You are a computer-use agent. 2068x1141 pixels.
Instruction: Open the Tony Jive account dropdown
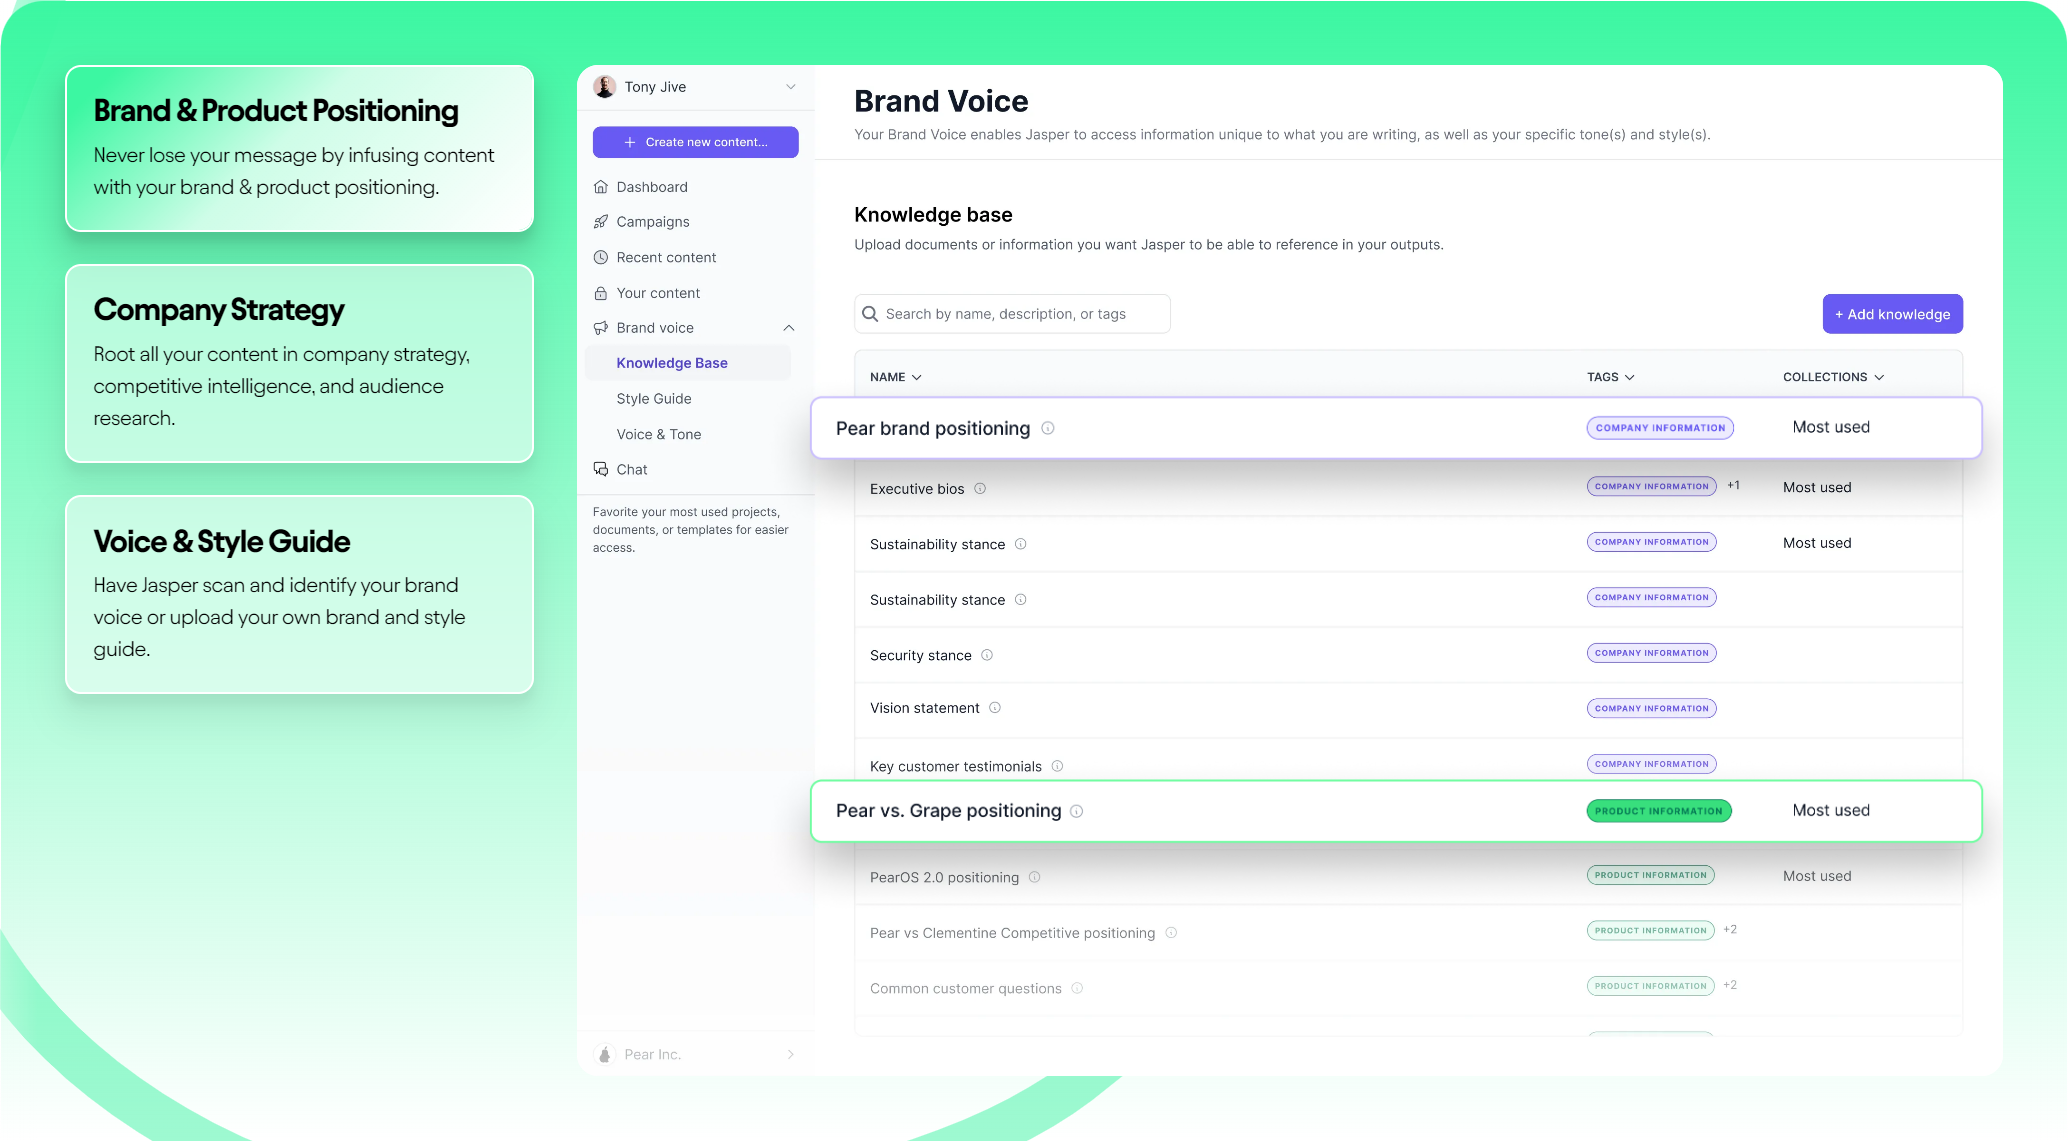pos(791,87)
